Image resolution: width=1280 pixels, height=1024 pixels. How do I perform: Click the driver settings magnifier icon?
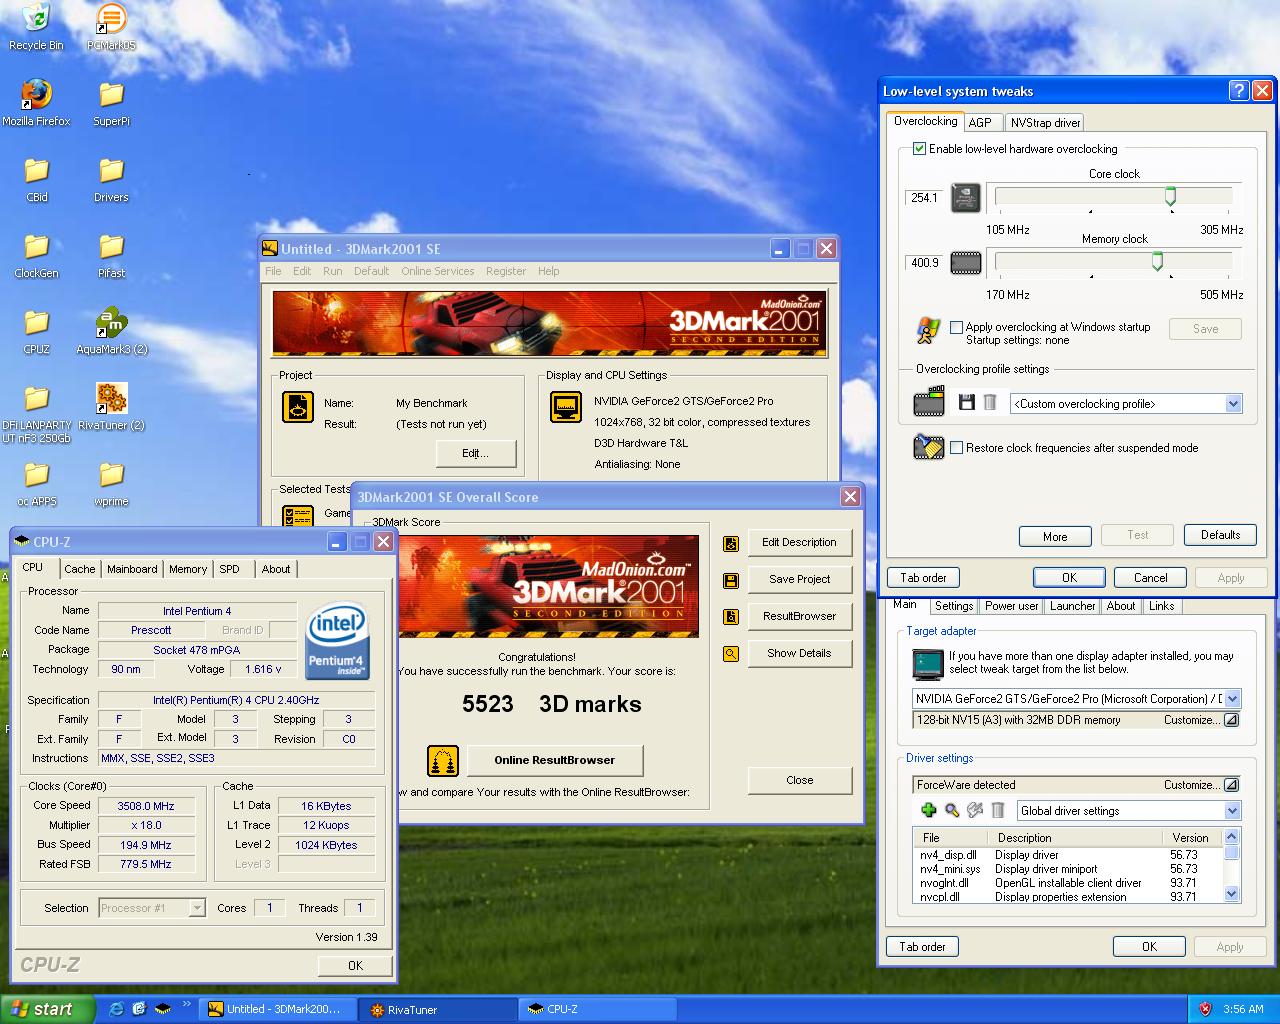[x=951, y=811]
